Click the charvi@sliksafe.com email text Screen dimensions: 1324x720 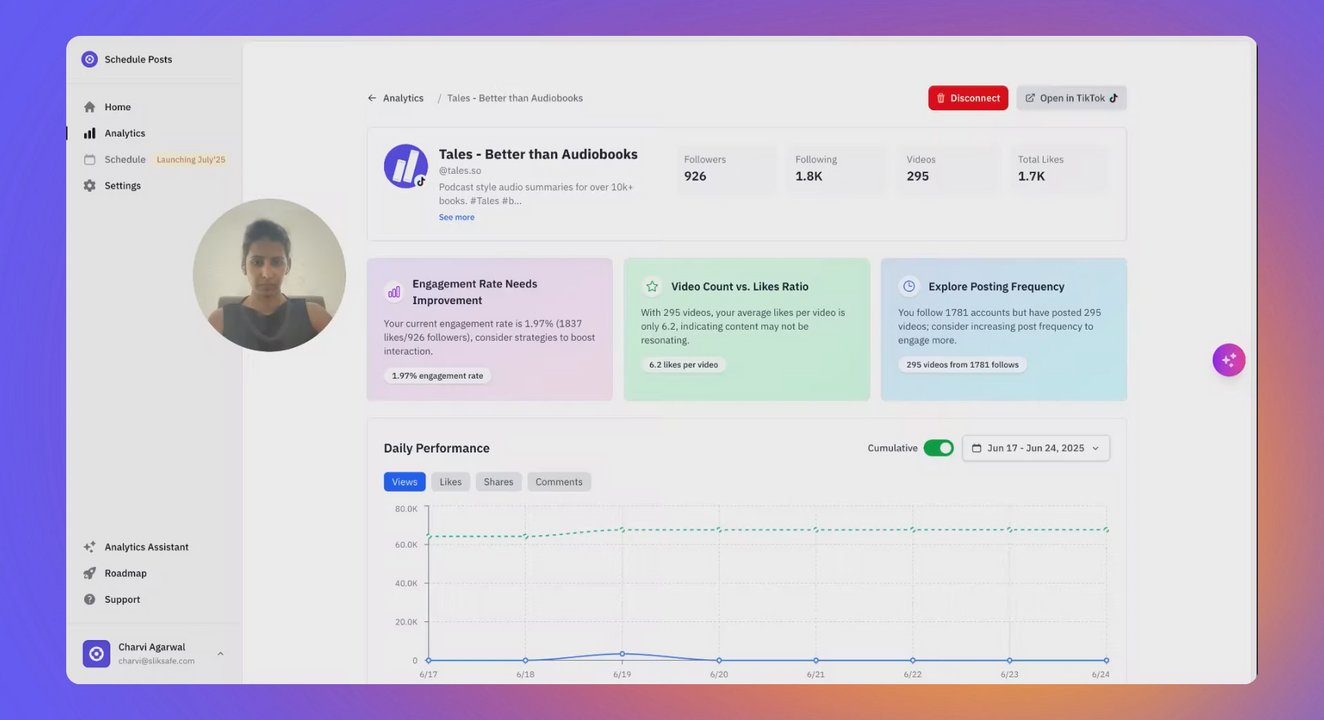click(157, 661)
